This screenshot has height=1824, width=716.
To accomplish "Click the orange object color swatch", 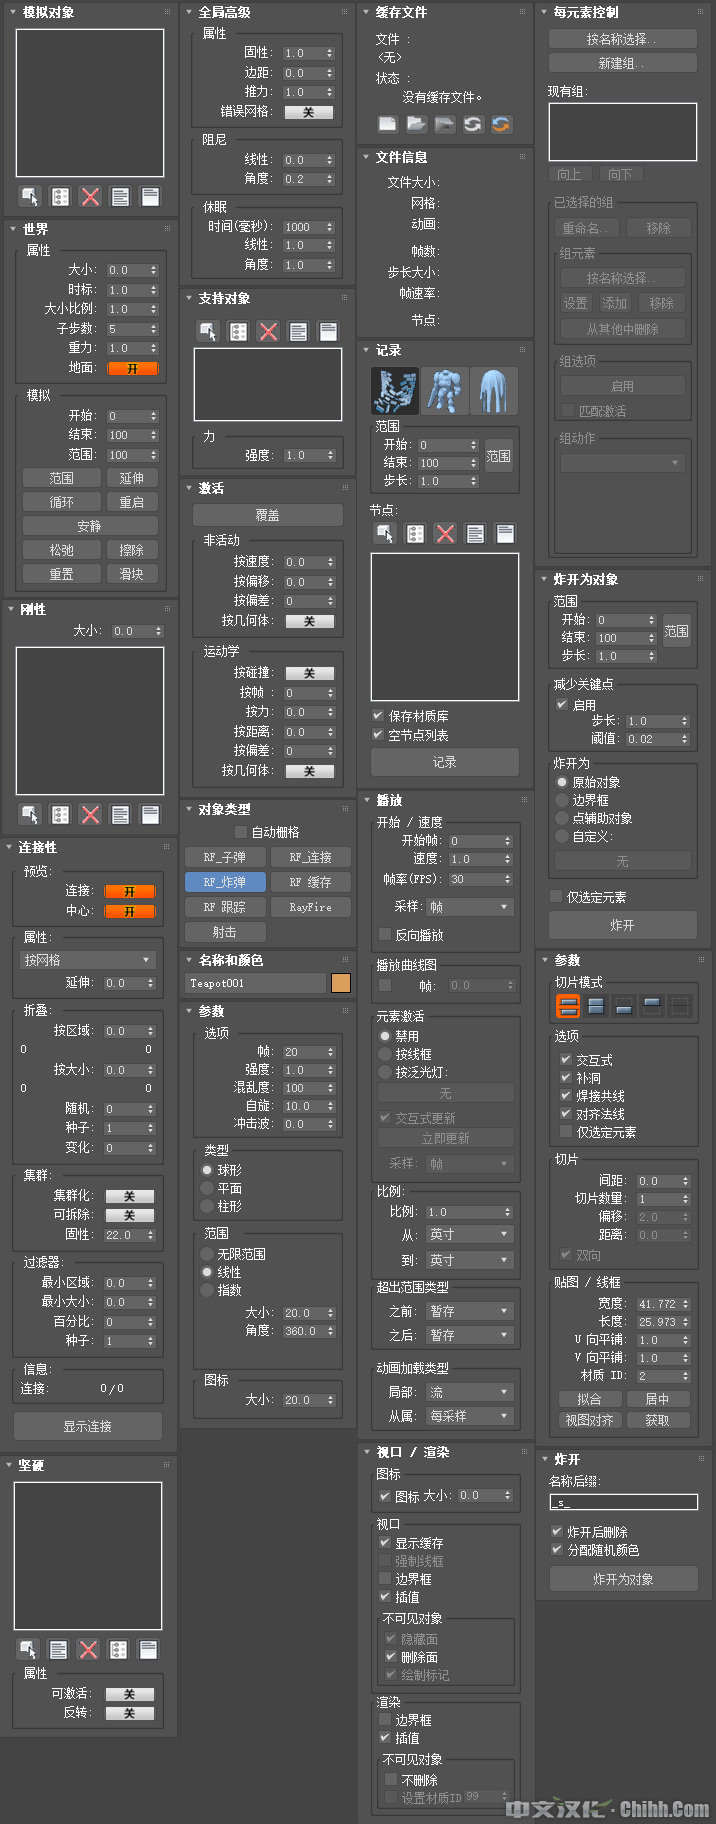I will pyautogui.click(x=341, y=983).
